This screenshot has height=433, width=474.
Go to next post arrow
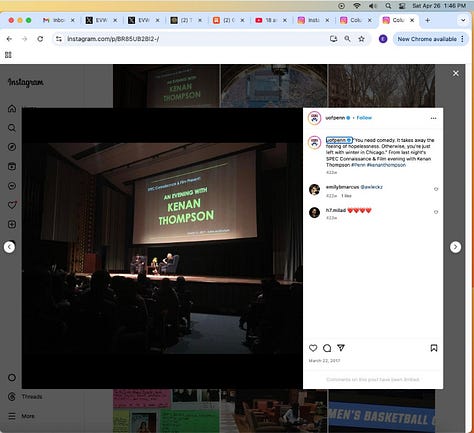[455, 247]
